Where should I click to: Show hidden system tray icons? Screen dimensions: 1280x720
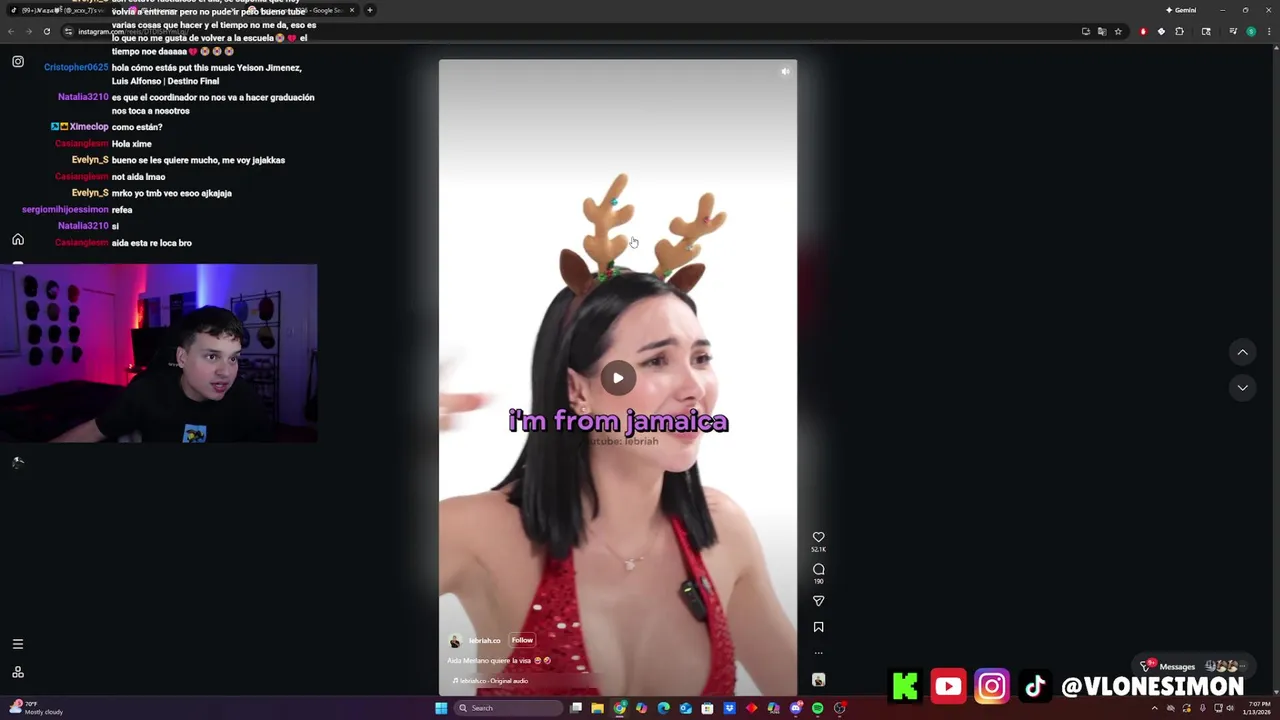click(1154, 708)
